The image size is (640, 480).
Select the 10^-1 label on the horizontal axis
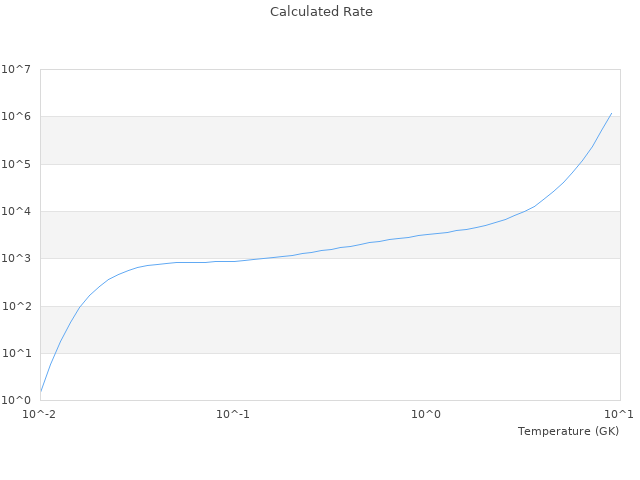(x=233, y=414)
